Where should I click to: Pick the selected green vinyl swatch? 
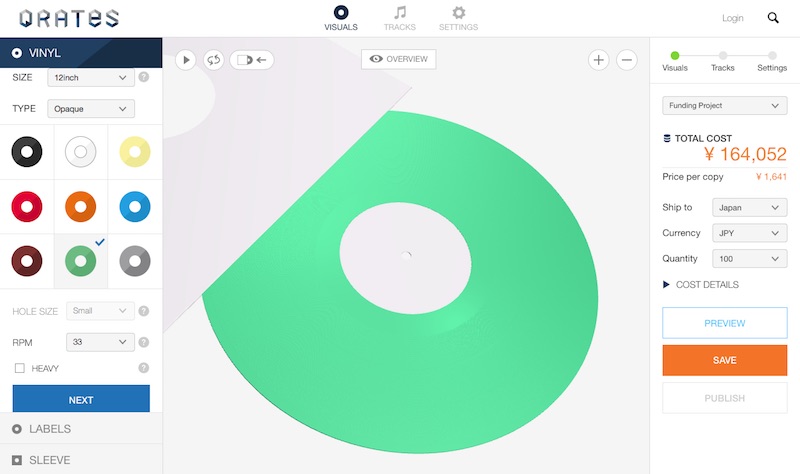[x=81, y=261]
